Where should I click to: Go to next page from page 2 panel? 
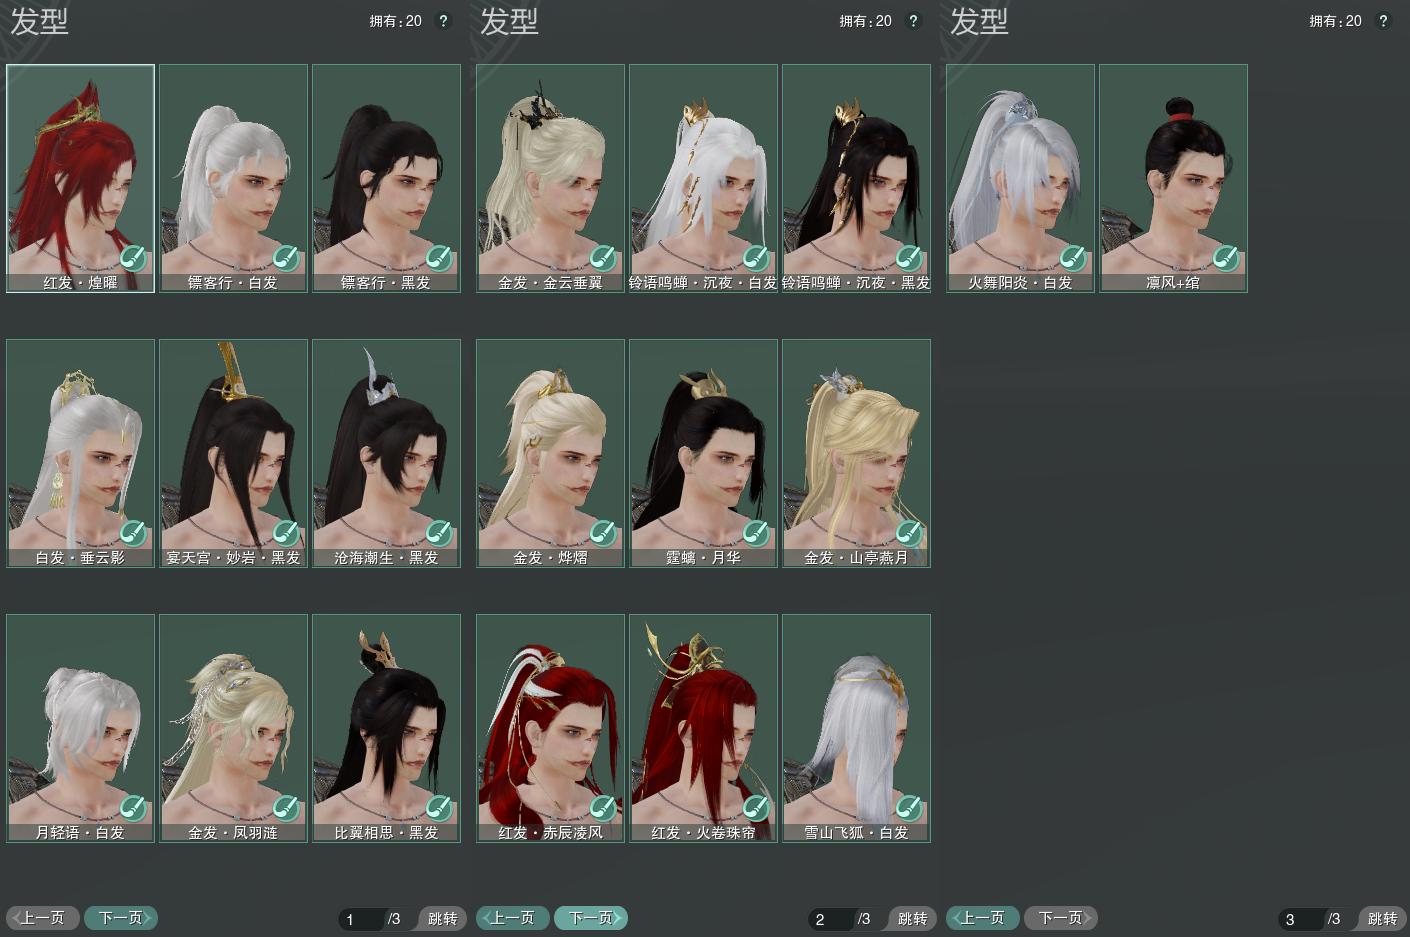pos(591,918)
